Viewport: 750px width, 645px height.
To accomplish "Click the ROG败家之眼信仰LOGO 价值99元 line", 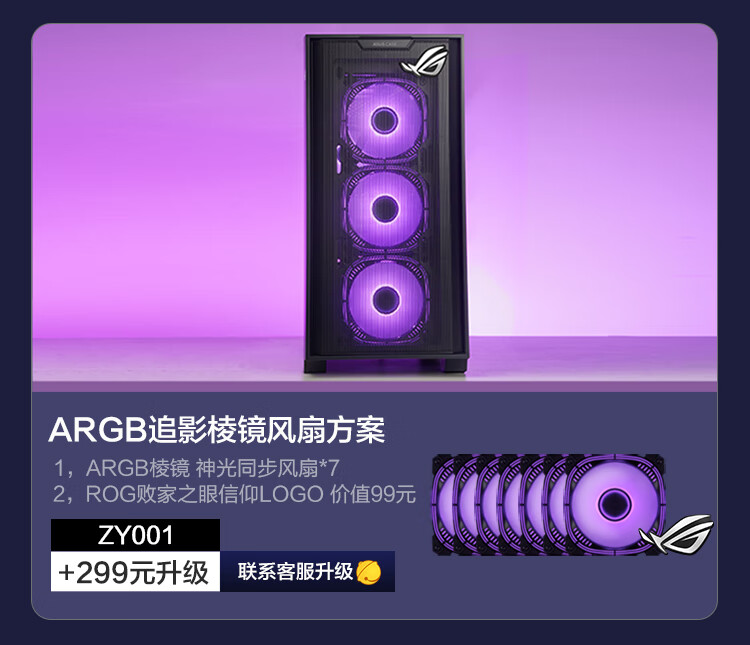I will [x=234, y=494].
